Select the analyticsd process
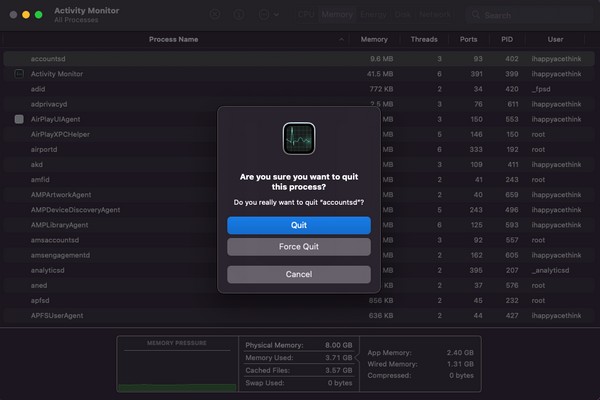600x400 pixels. (x=47, y=270)
